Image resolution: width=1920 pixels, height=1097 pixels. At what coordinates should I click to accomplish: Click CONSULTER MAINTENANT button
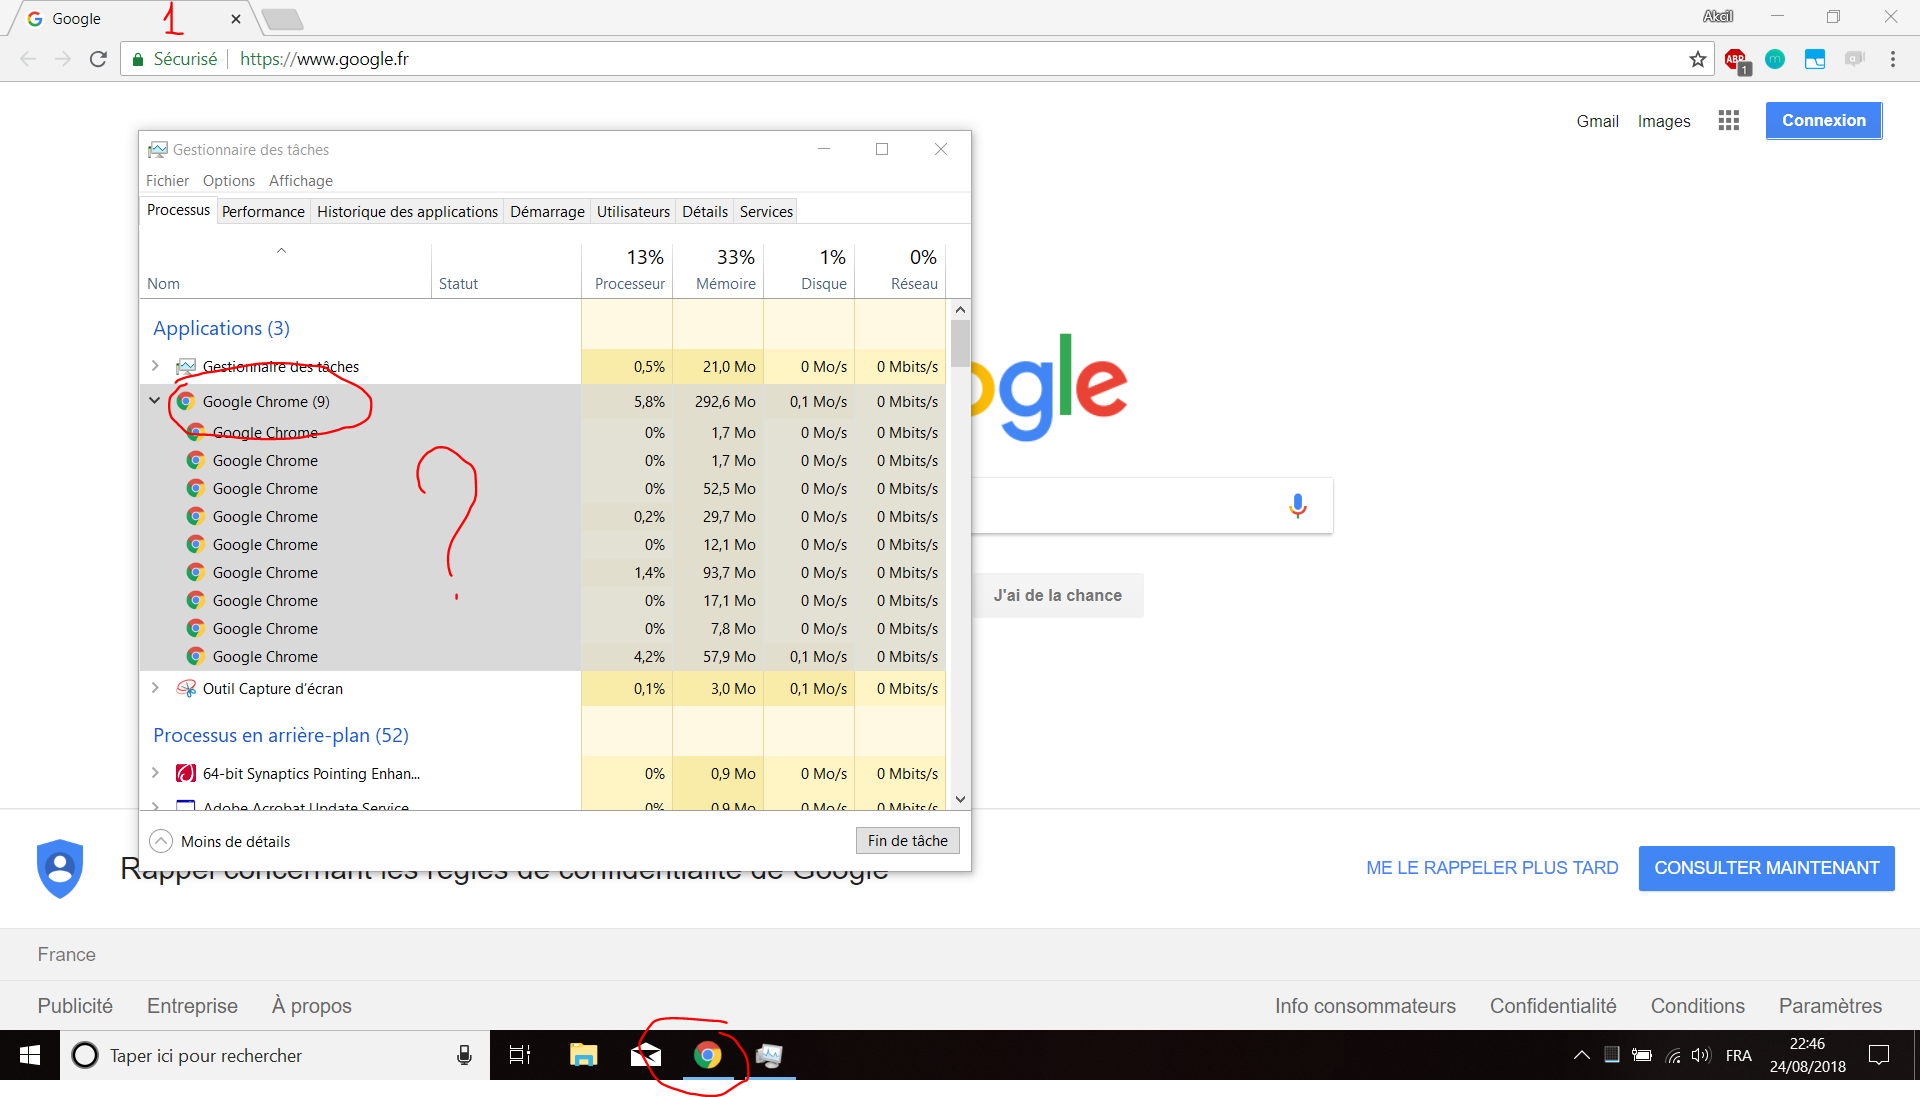(1767, 868)
